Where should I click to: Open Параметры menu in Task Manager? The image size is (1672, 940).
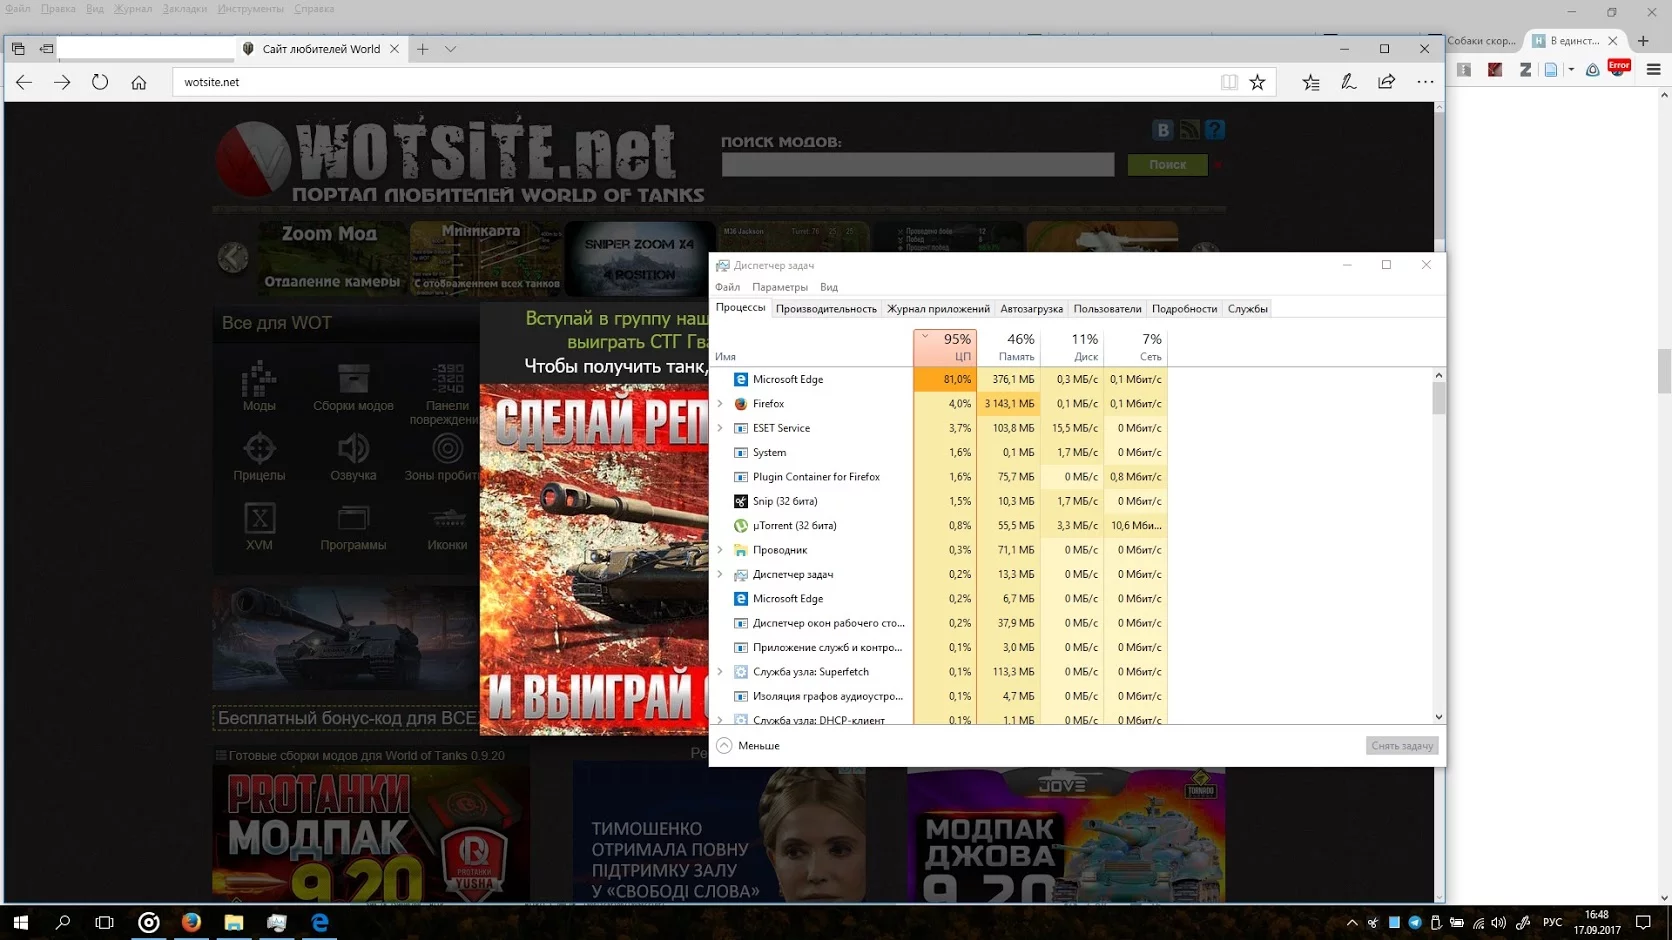(779, 287)
